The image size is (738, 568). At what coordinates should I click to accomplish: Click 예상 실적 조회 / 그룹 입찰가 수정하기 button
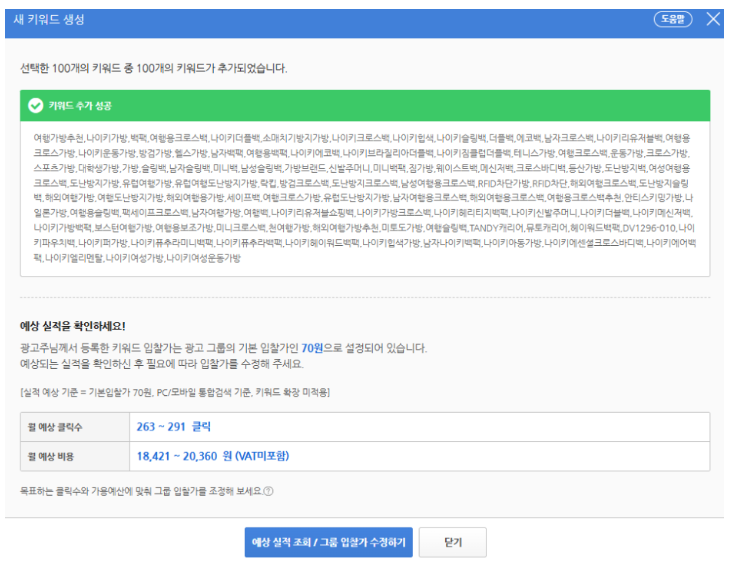point(328,542)
